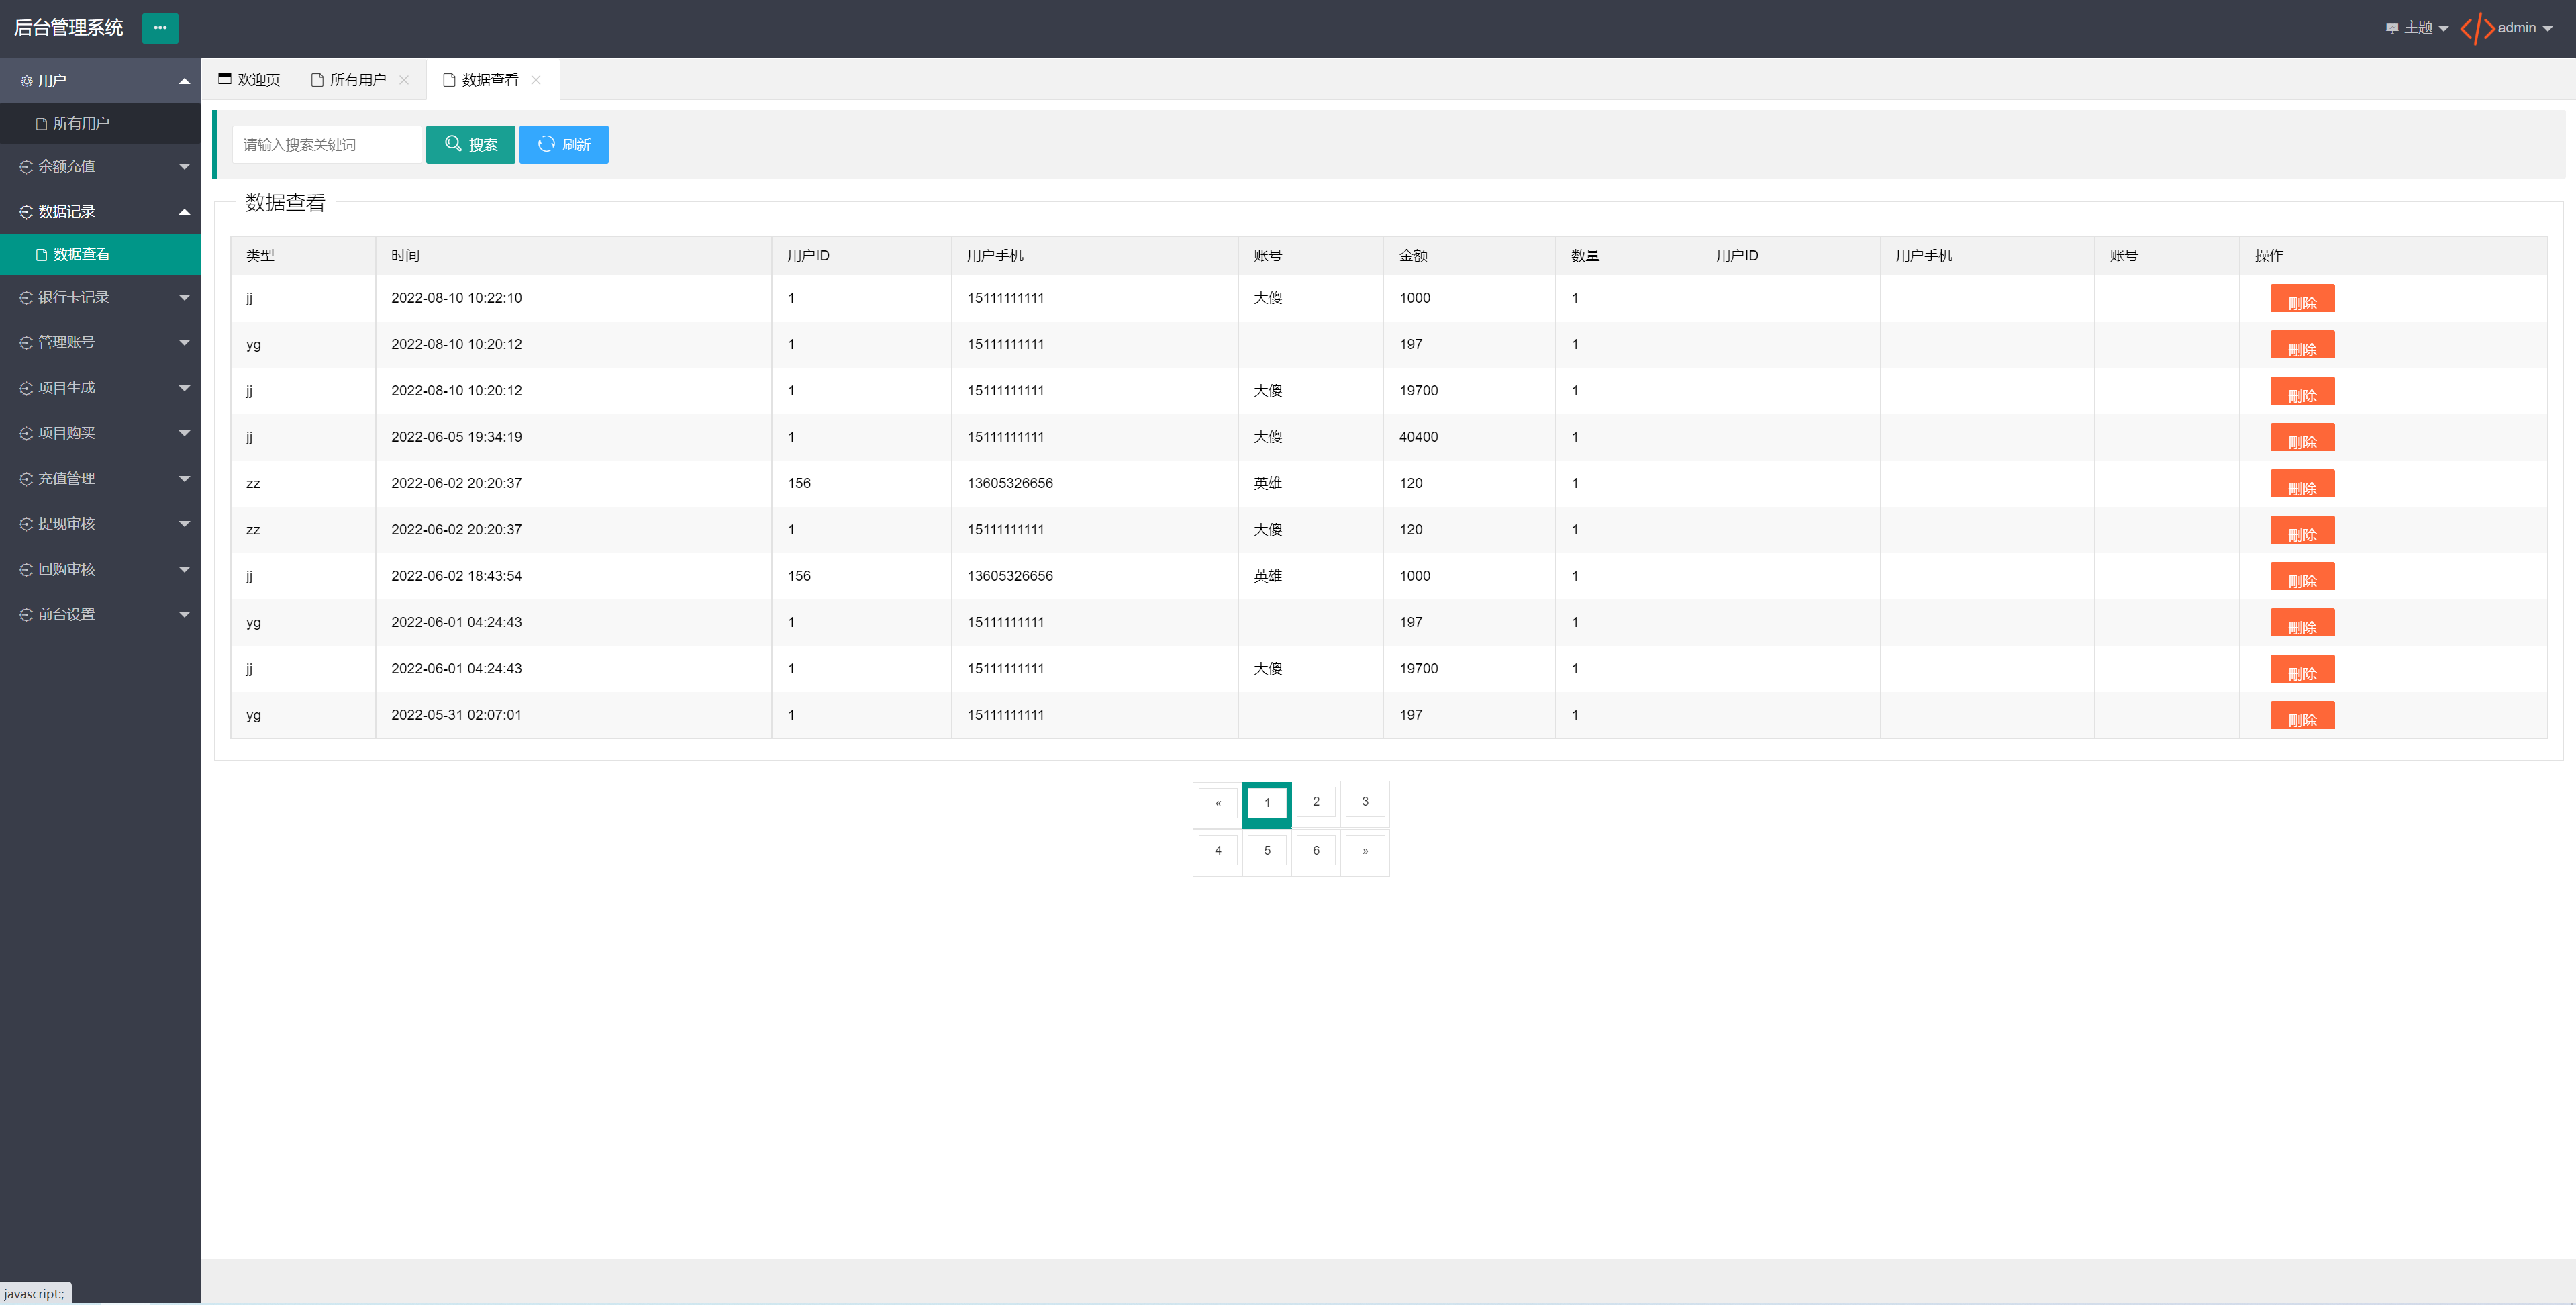Click the search keyword input field

click(x=326, y=144)
